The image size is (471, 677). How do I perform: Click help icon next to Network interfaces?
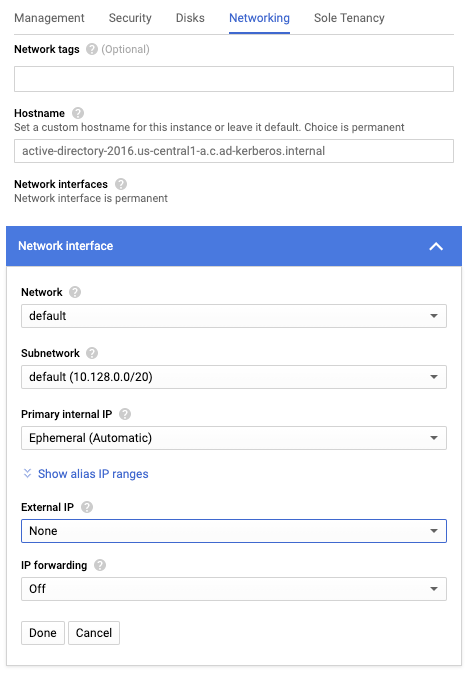click(121, 184)
